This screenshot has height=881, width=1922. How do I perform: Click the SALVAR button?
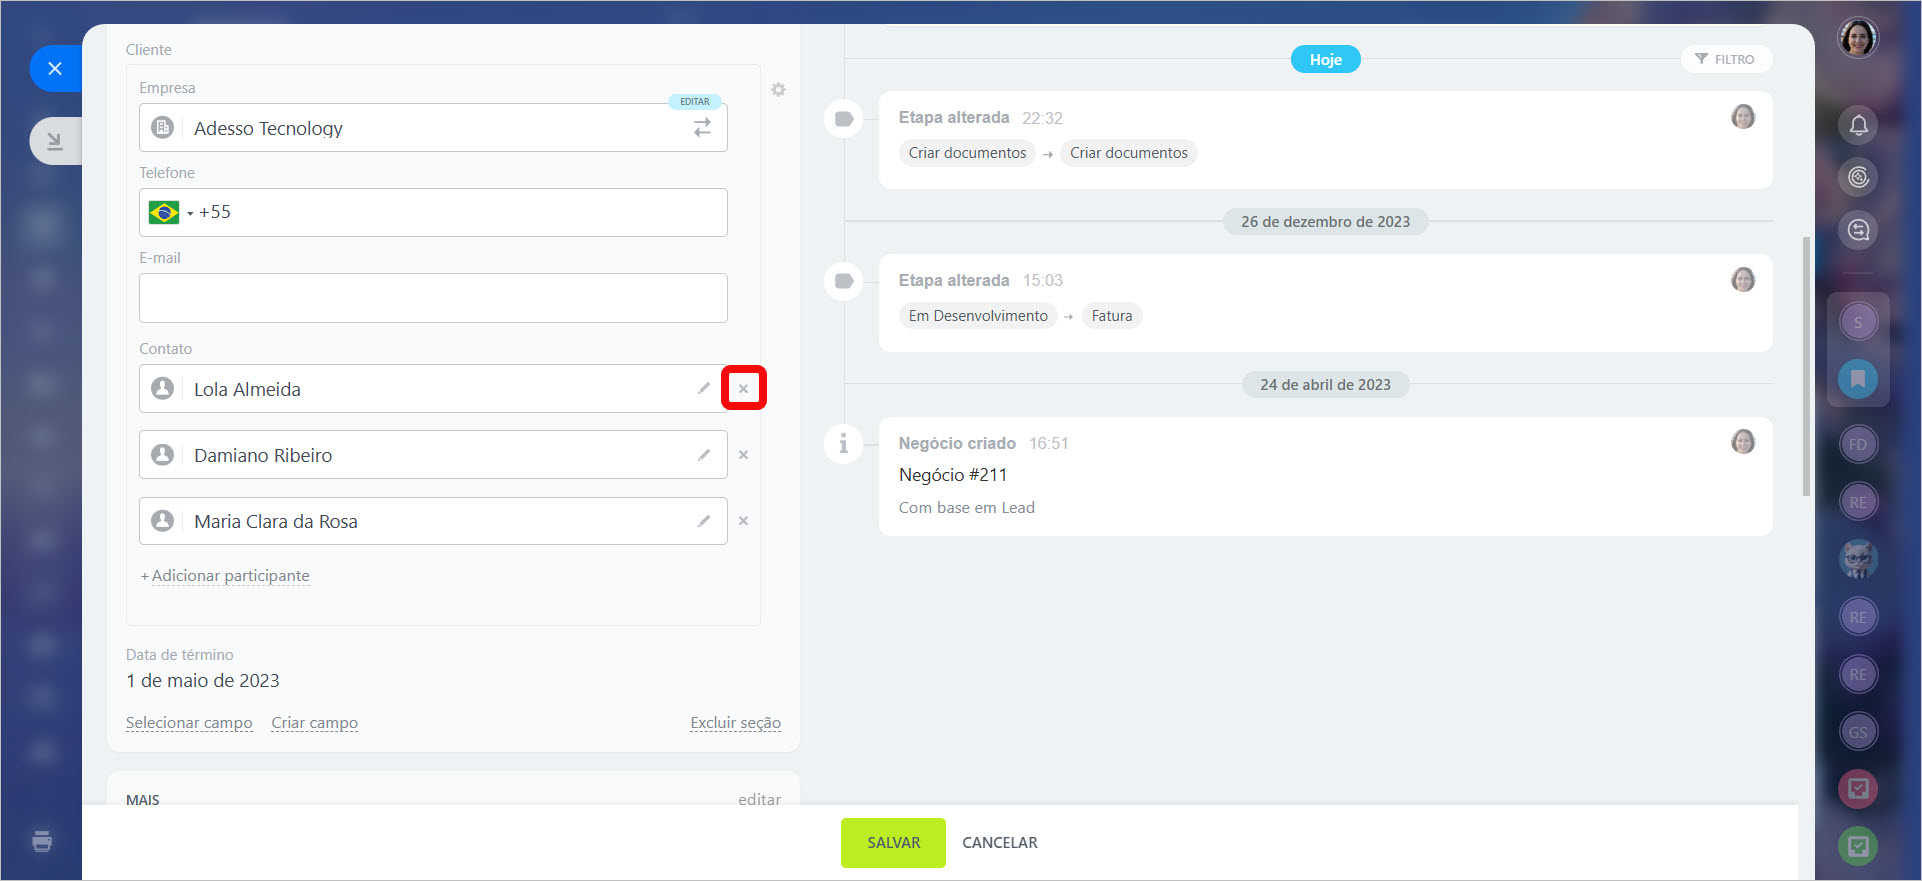893,843
